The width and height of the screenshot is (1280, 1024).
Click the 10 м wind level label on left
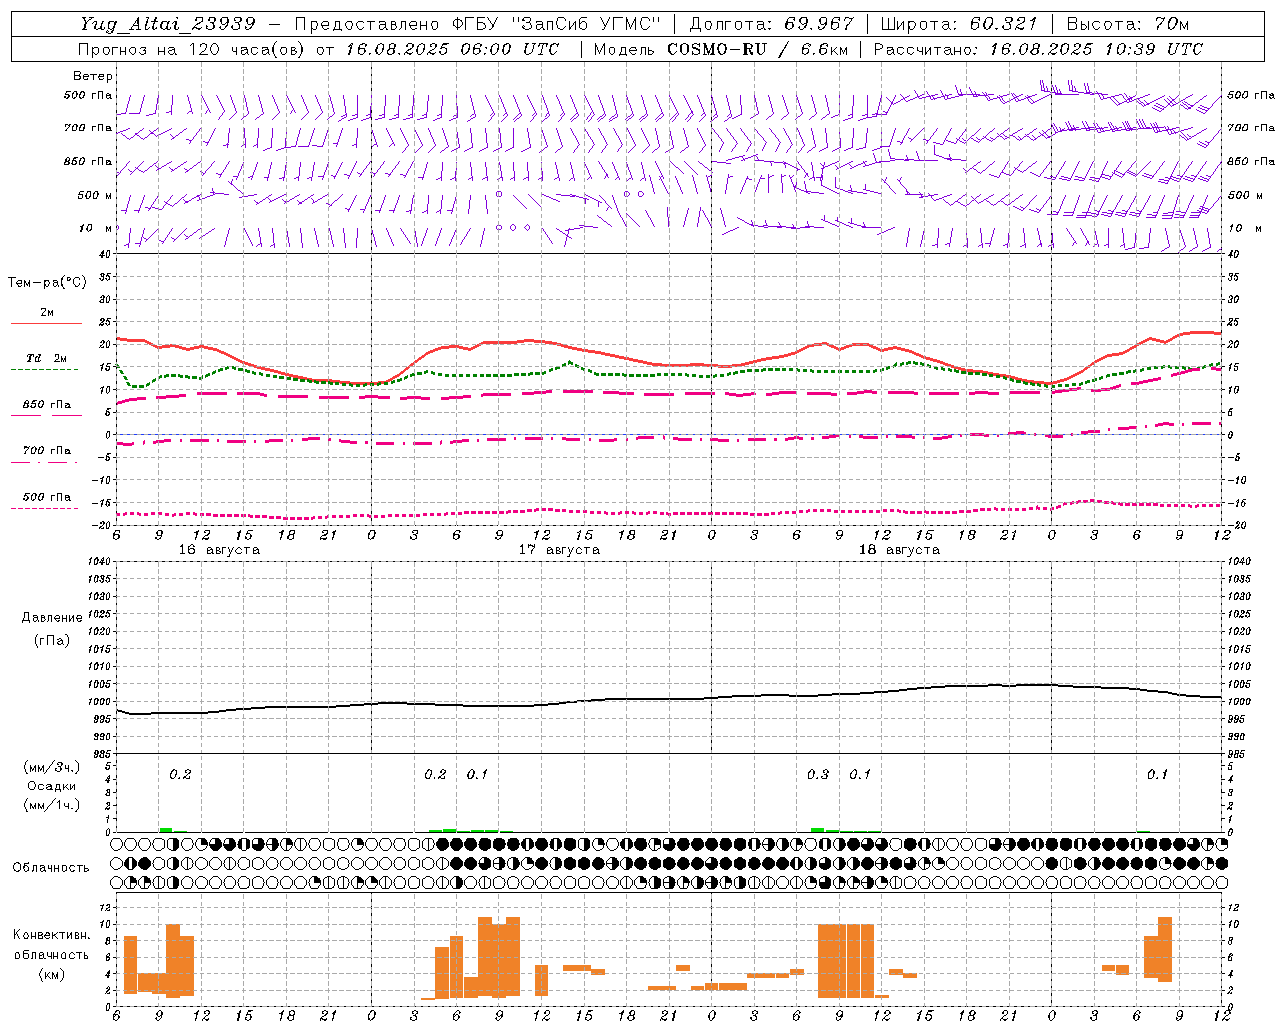[96, 229]
